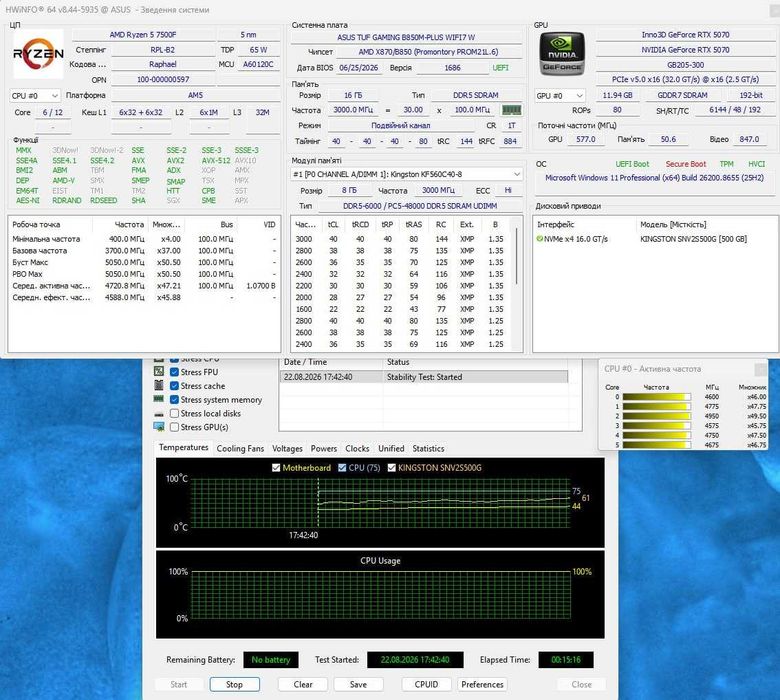Click the Core 2 frequency bar
The image size is (780, 700).
pyautogui.click(x=657, y=416)
